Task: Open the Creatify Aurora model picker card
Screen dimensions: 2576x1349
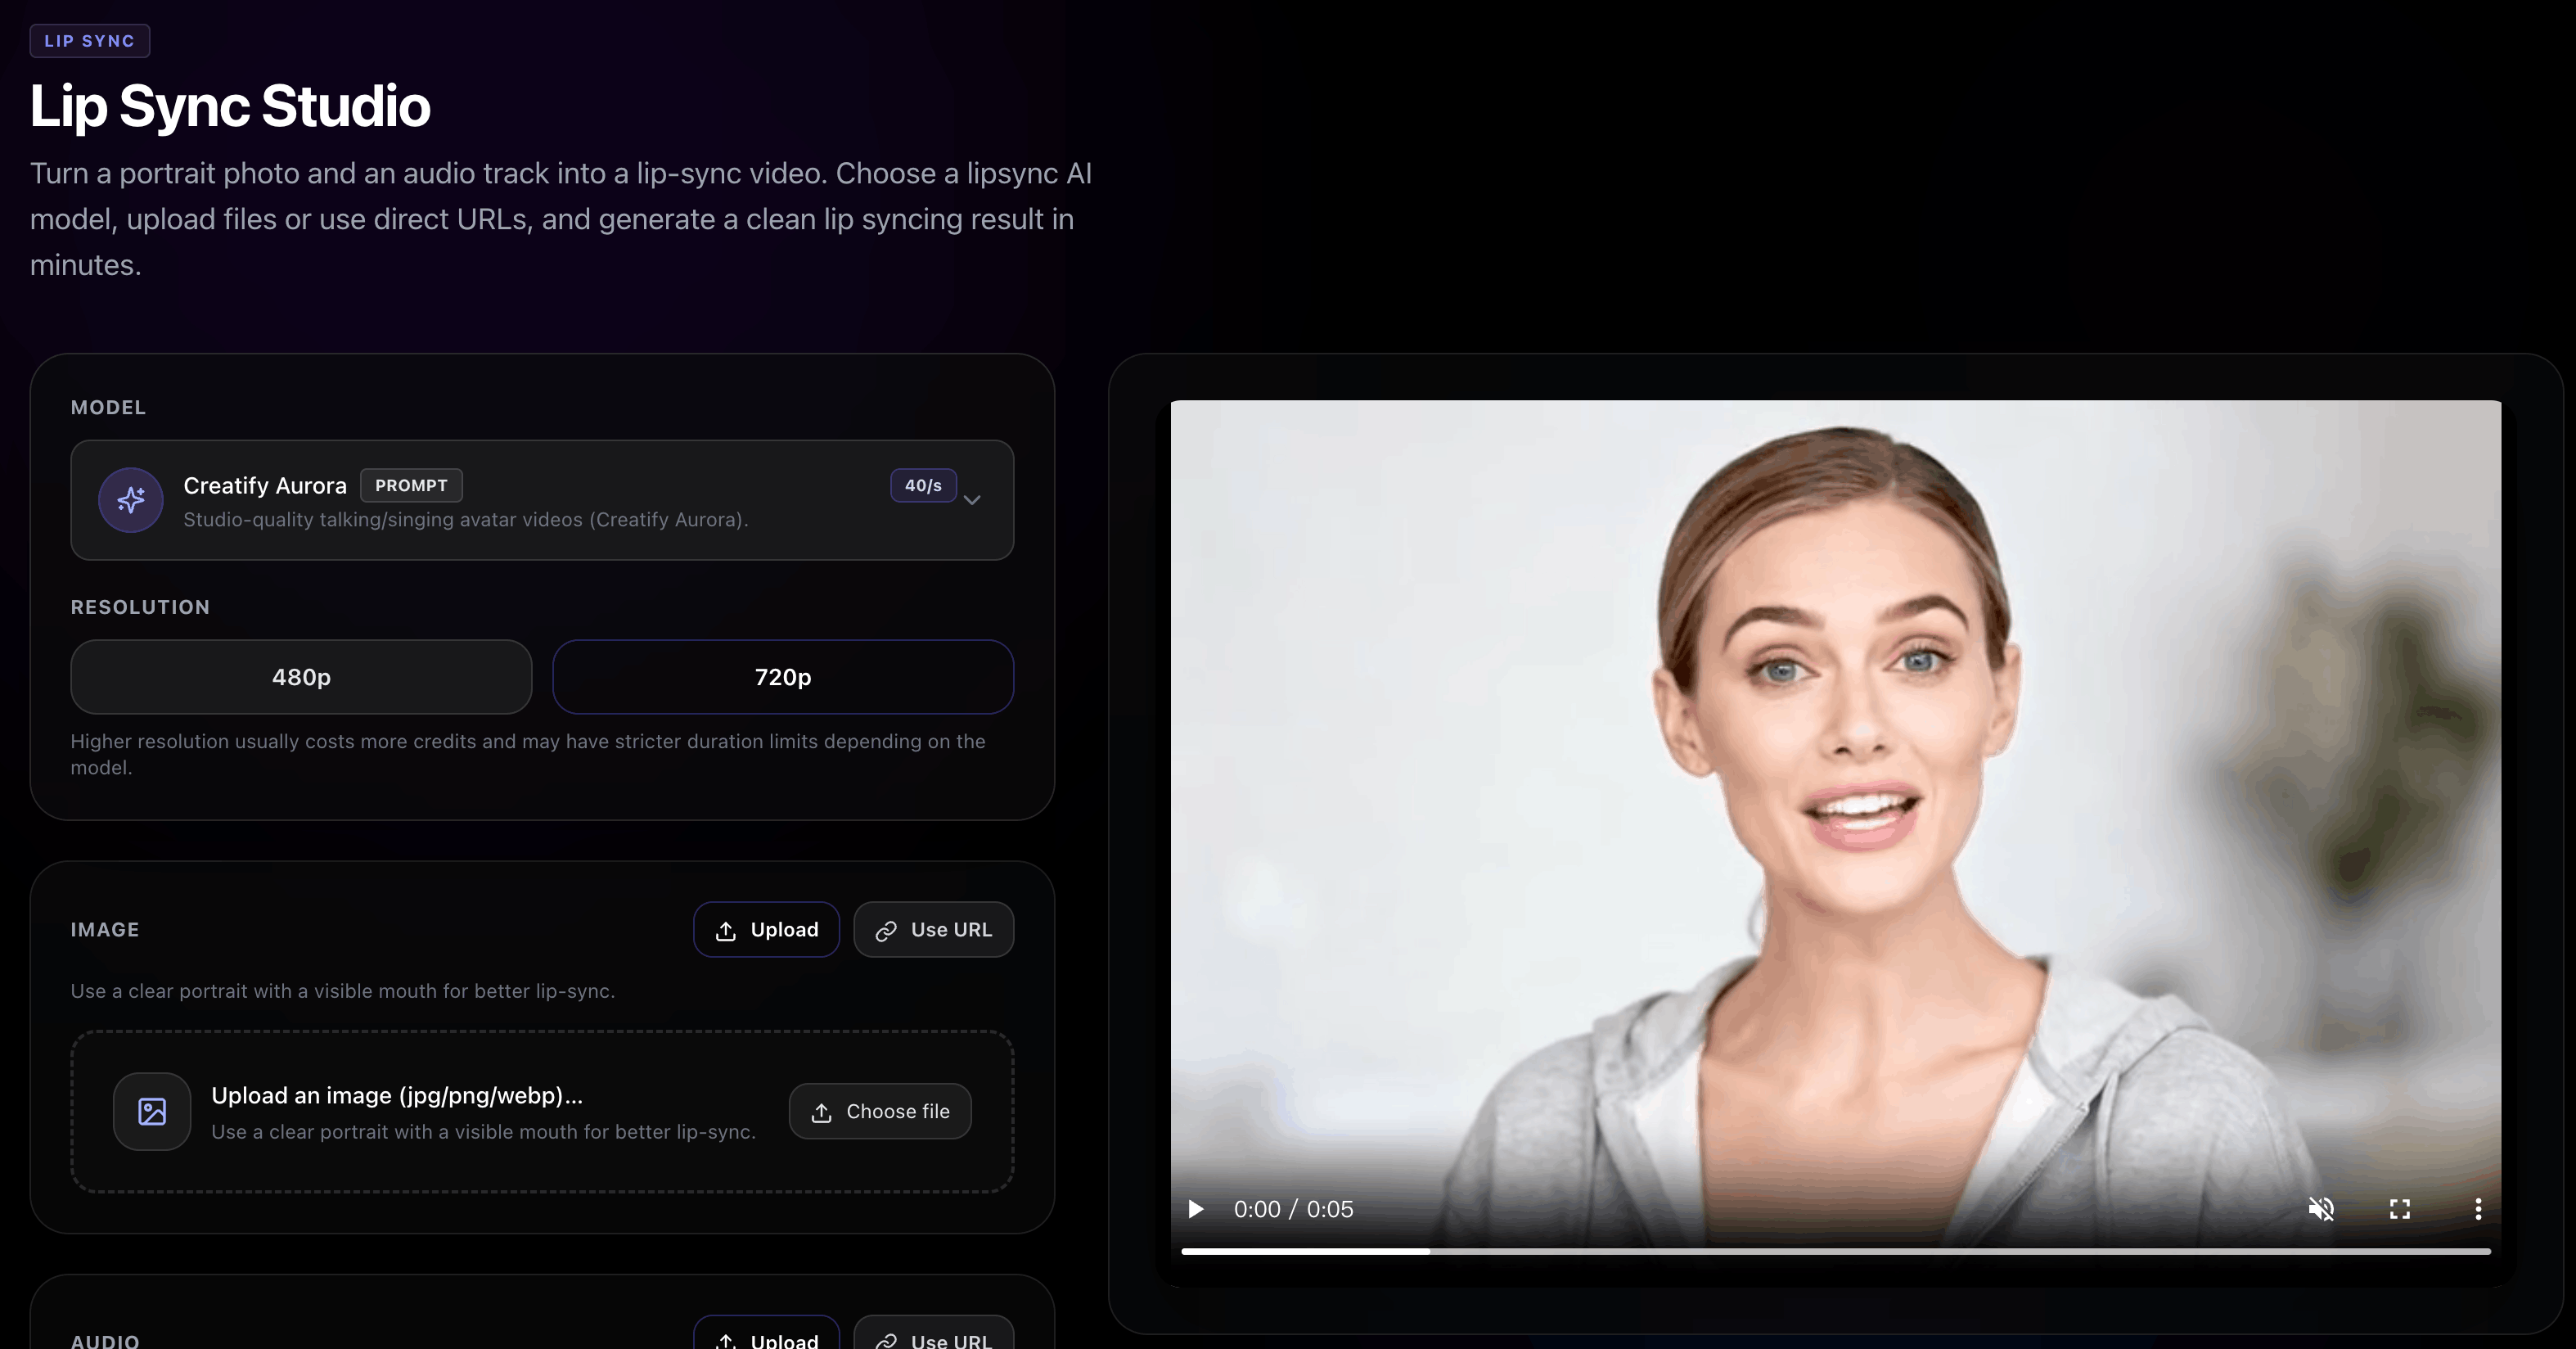Action: coord(543,500)
